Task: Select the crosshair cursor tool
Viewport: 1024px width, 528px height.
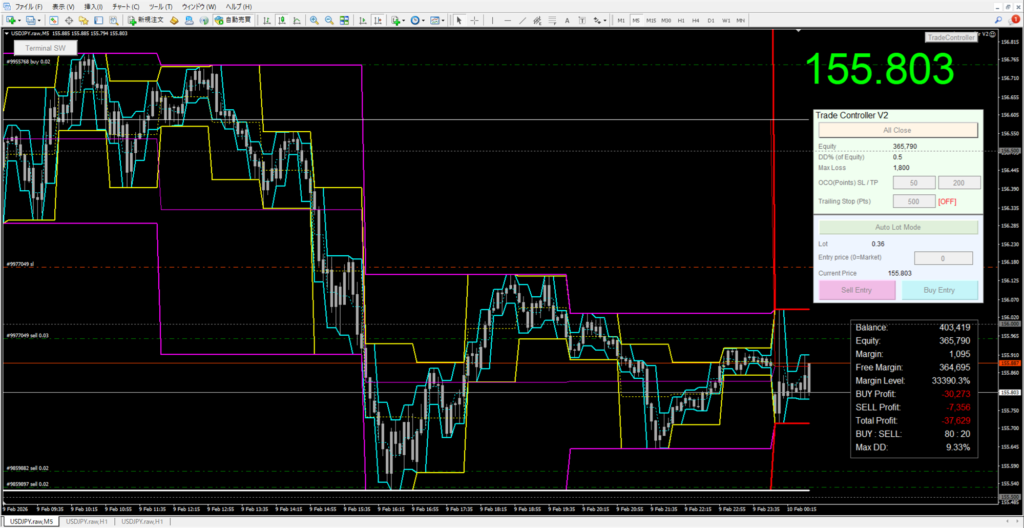Action: [476, 20]
